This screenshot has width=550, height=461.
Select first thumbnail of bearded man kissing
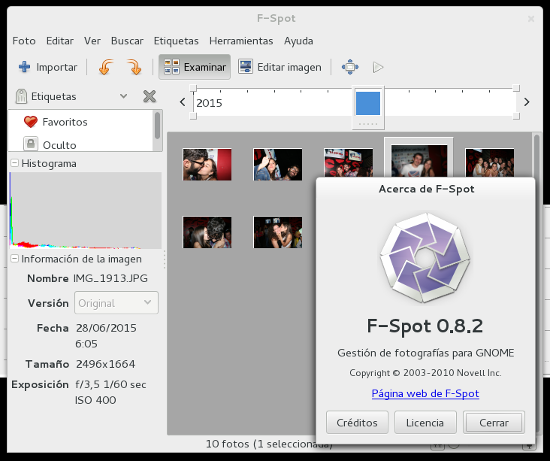(207, 164)
